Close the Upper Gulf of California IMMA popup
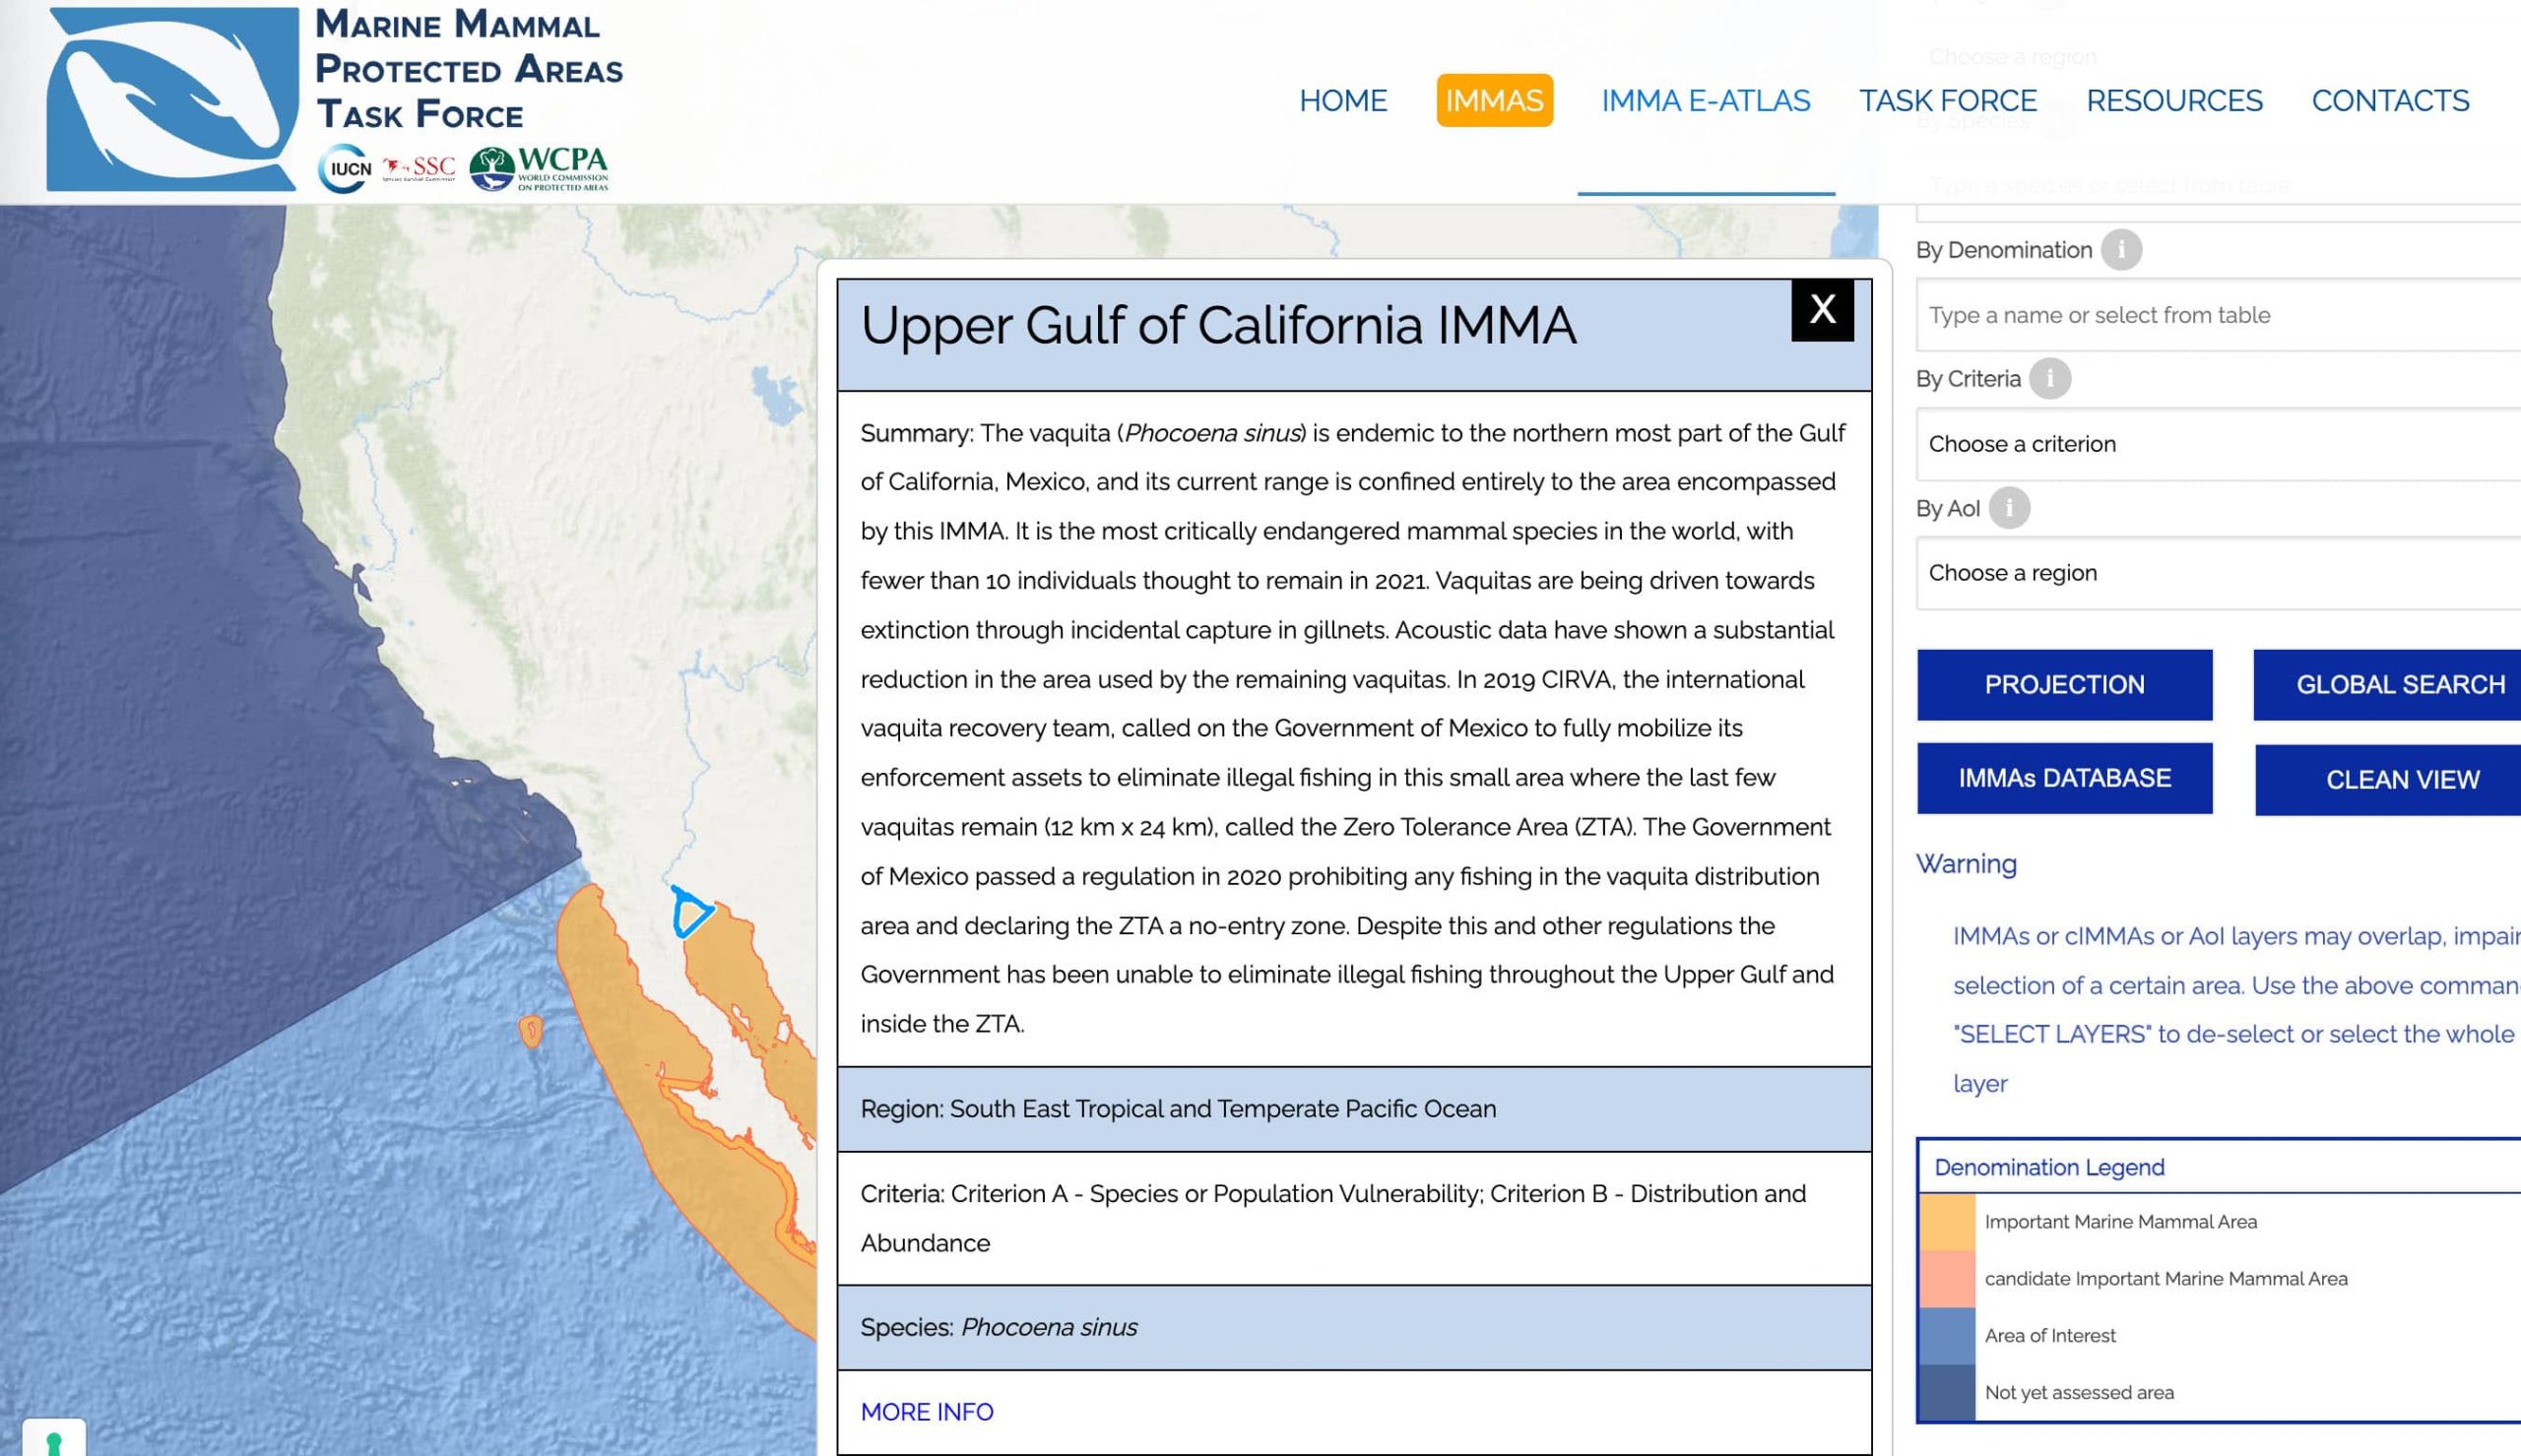 coord(1822,310)
